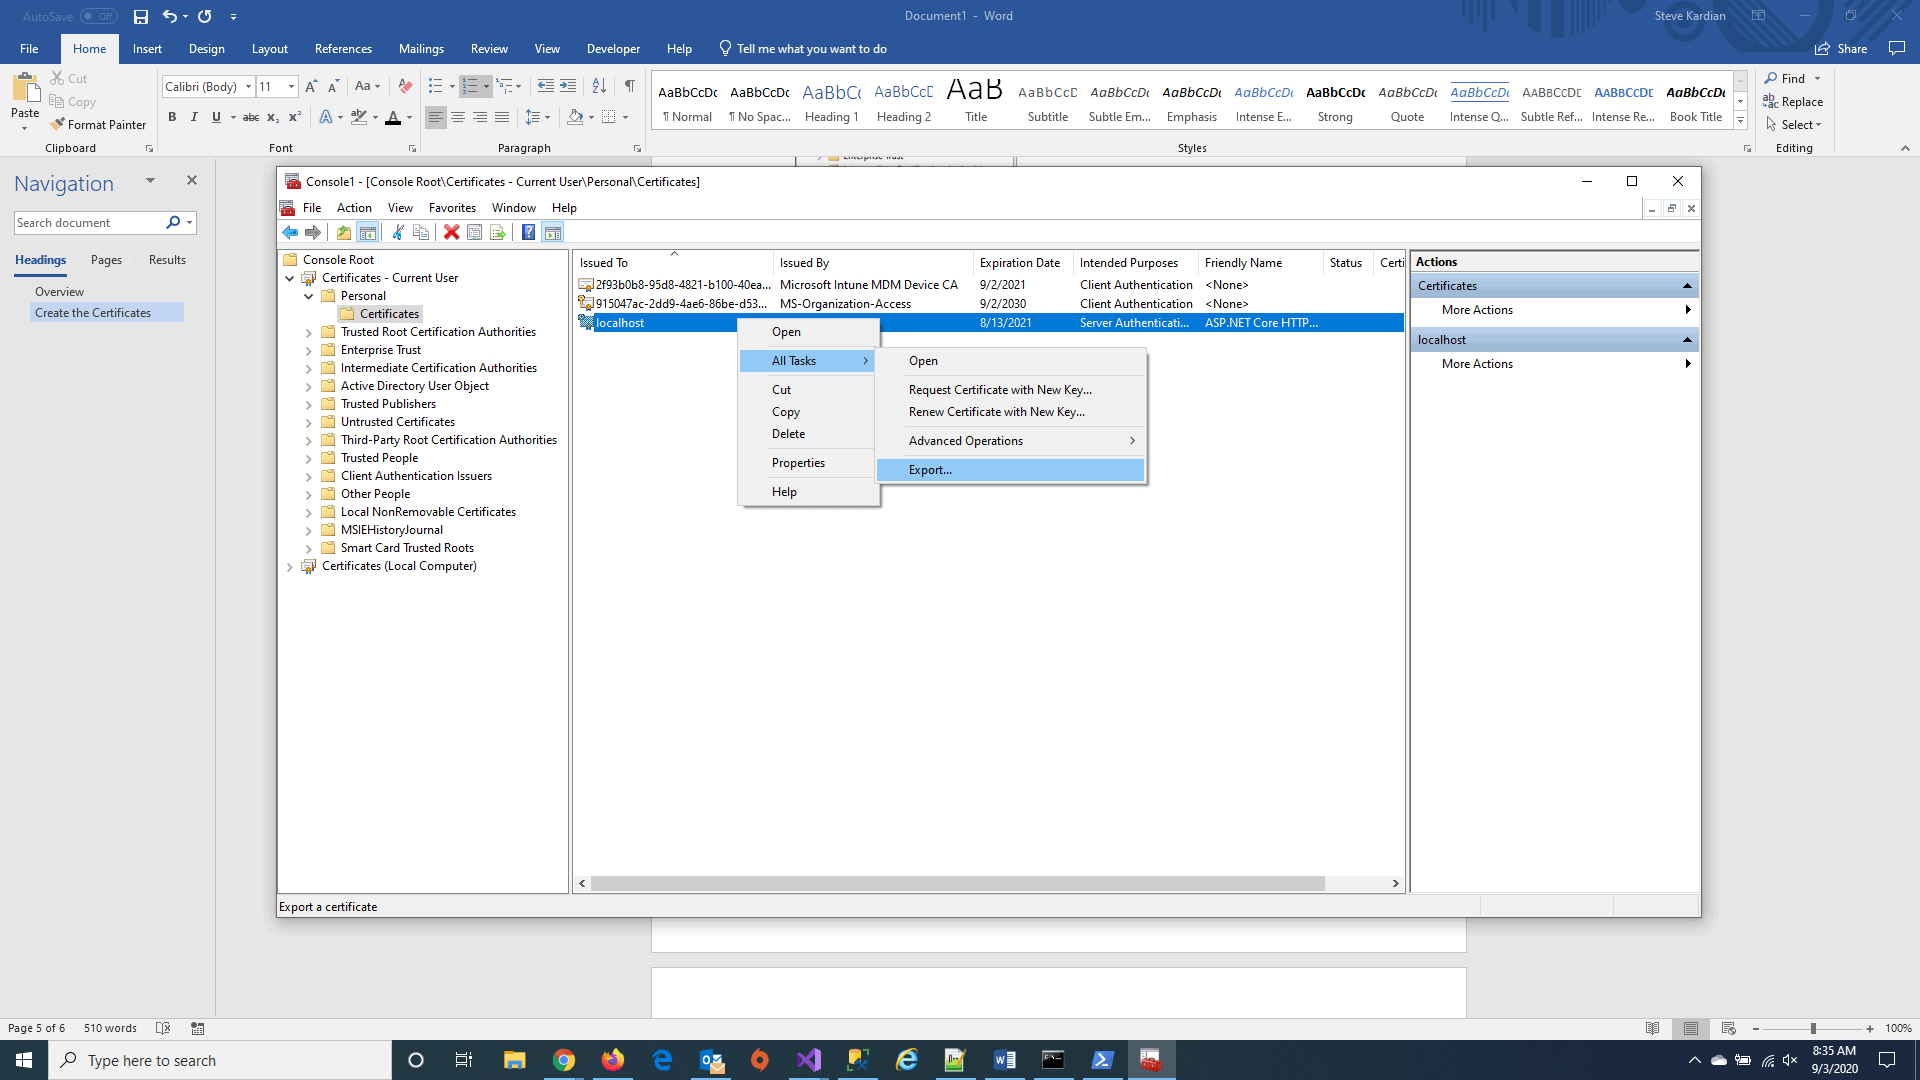
Task: Click the certificate list horizontal scrollbar
Action: (x=957, y=884)
